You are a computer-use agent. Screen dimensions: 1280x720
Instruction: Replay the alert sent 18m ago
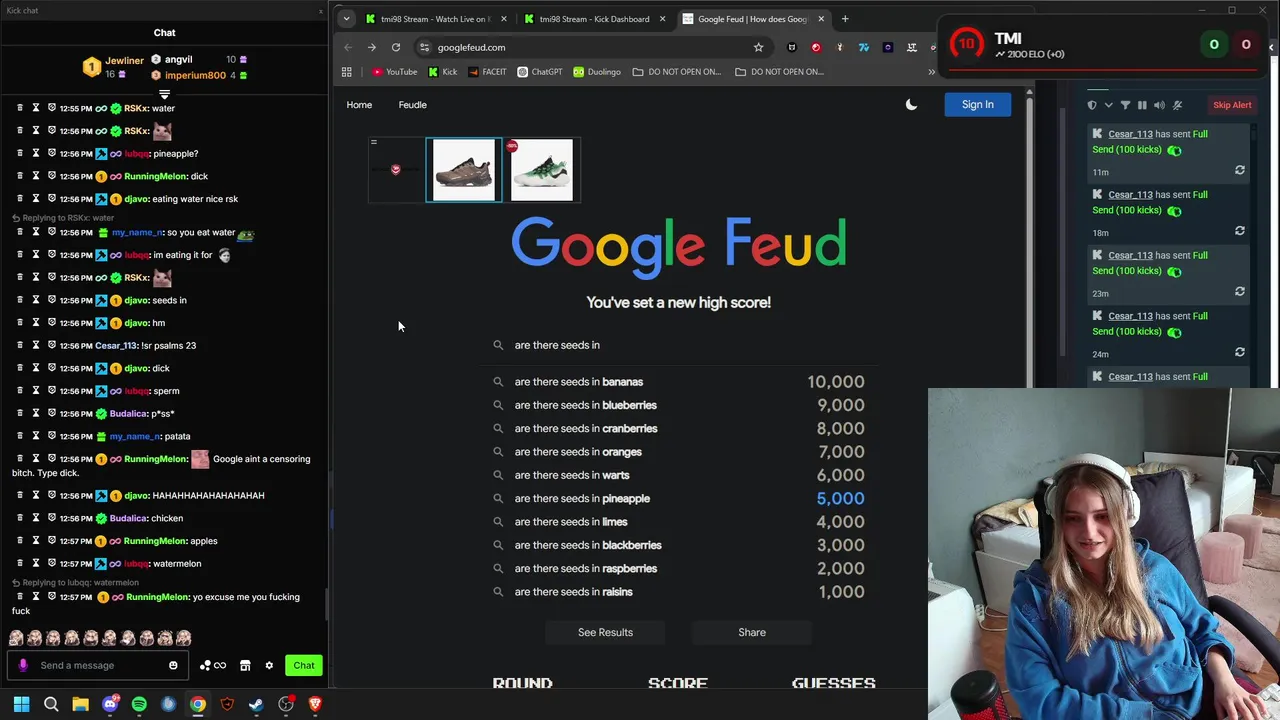[1240, 231]
